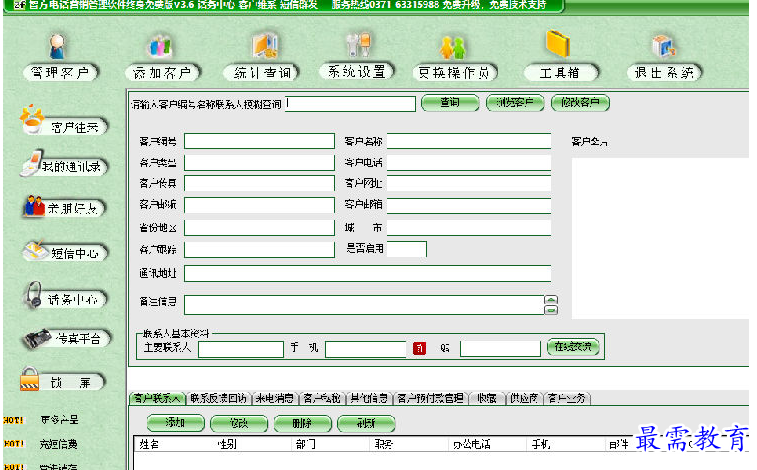Click the 客户类型 input field
Image resolution: width=757 pixels, height=470 pixels.
pyautogui.click(x=259, y=163)
